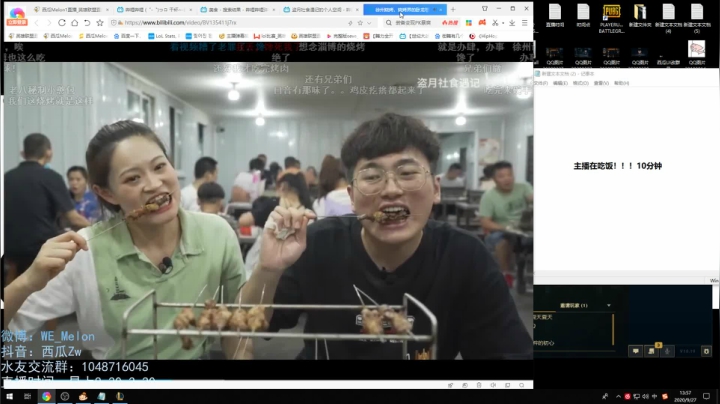Open a new browser tab

coord(453,9)
